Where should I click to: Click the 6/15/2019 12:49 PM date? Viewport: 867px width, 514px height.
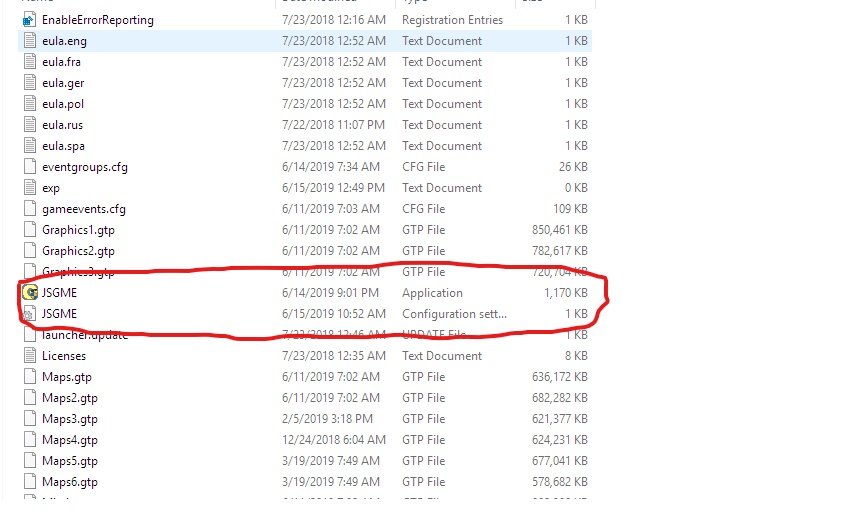tap(333, 188)
